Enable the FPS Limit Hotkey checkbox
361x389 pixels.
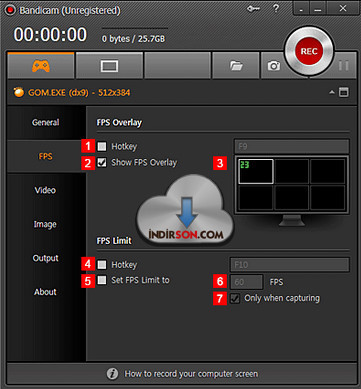pos(102,265)
